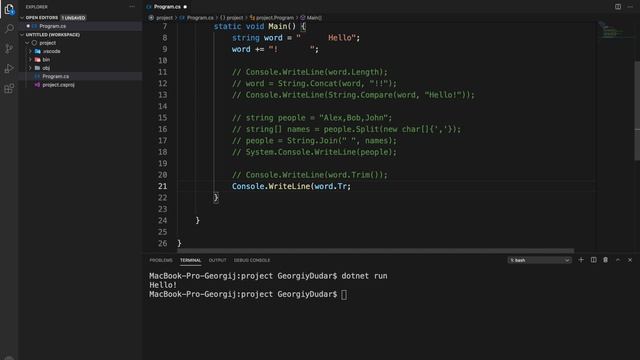Select the Program.cs editor tab
Image resolution: width=640 pixels, height=360 pixels.
pos(167,7)
